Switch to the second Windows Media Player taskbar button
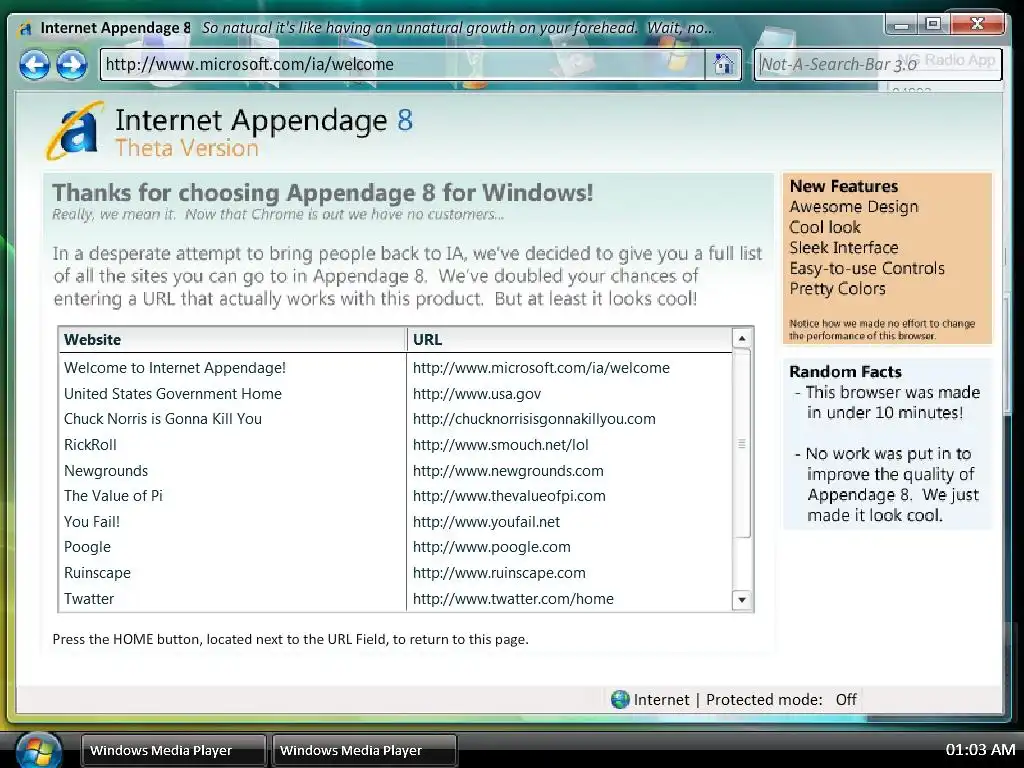The height and width of the screenshot is (768, 1024). pyautogui.click(x=364, y=750)
